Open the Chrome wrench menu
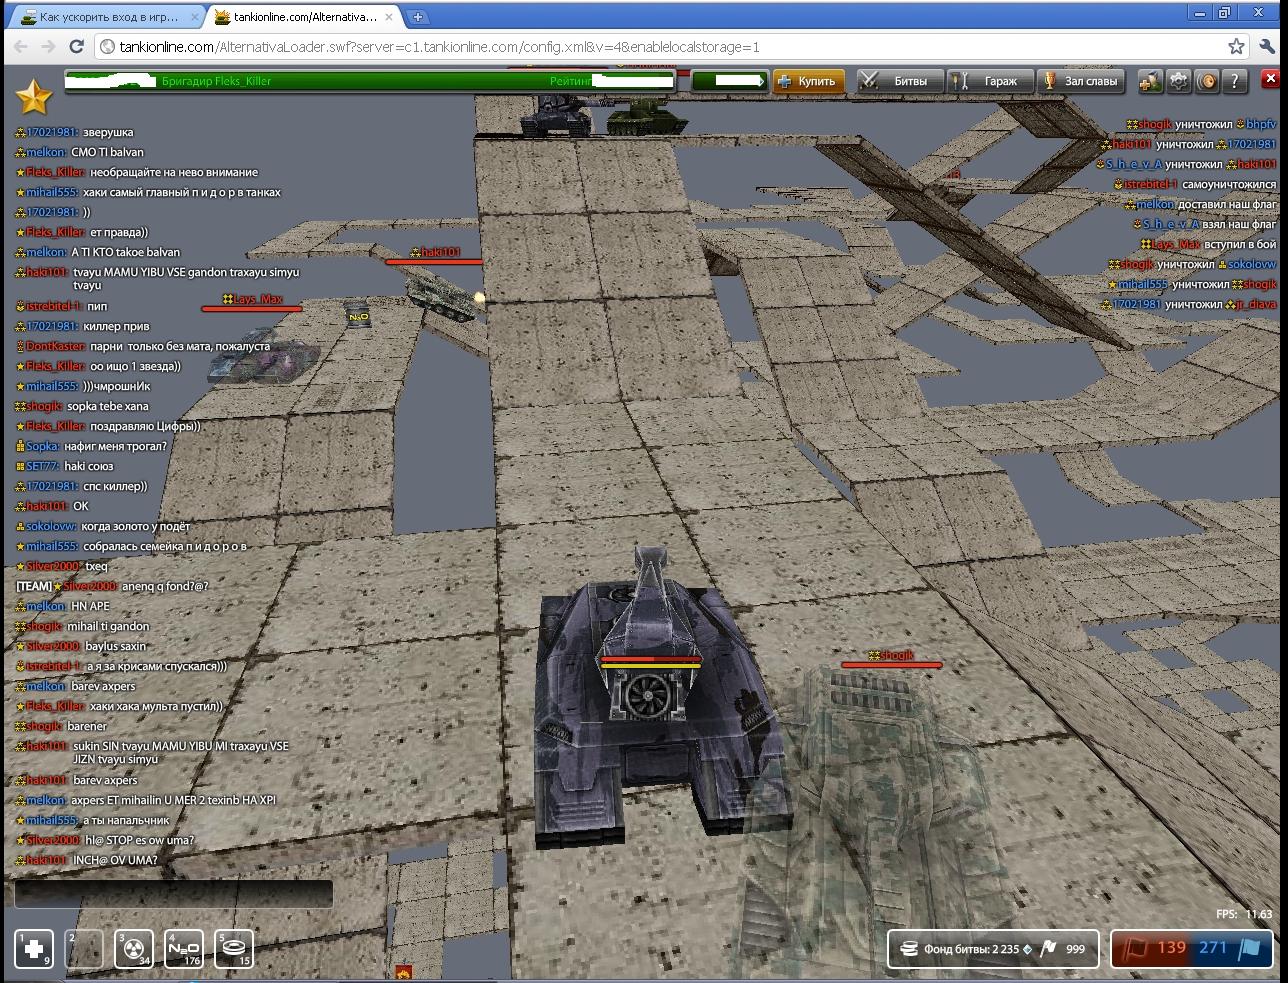This screenshot has height=983, width=1288. click(1266, 46)
